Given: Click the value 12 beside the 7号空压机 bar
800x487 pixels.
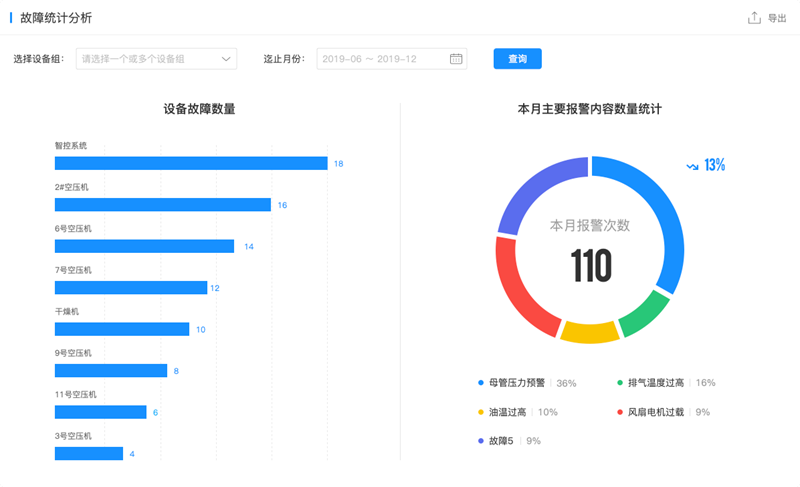Looking at the screenshot, I should (x=215, y=288).
